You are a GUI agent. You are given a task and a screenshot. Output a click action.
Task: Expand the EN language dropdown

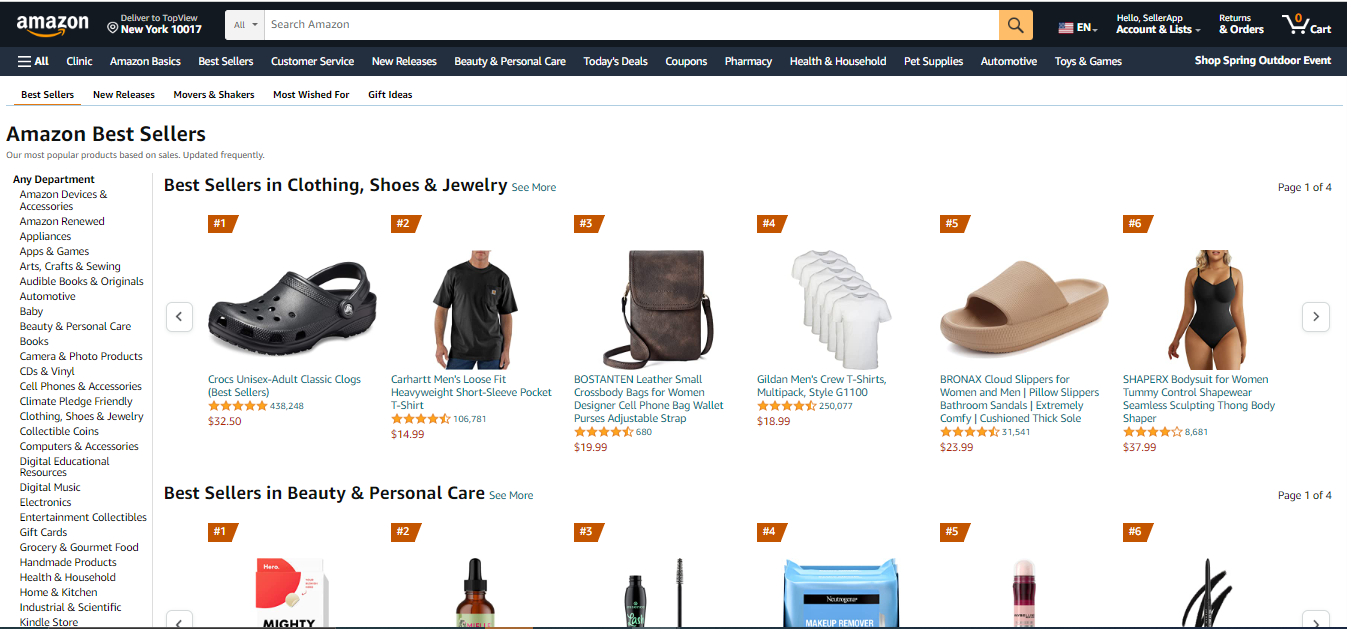point(1087,28)
